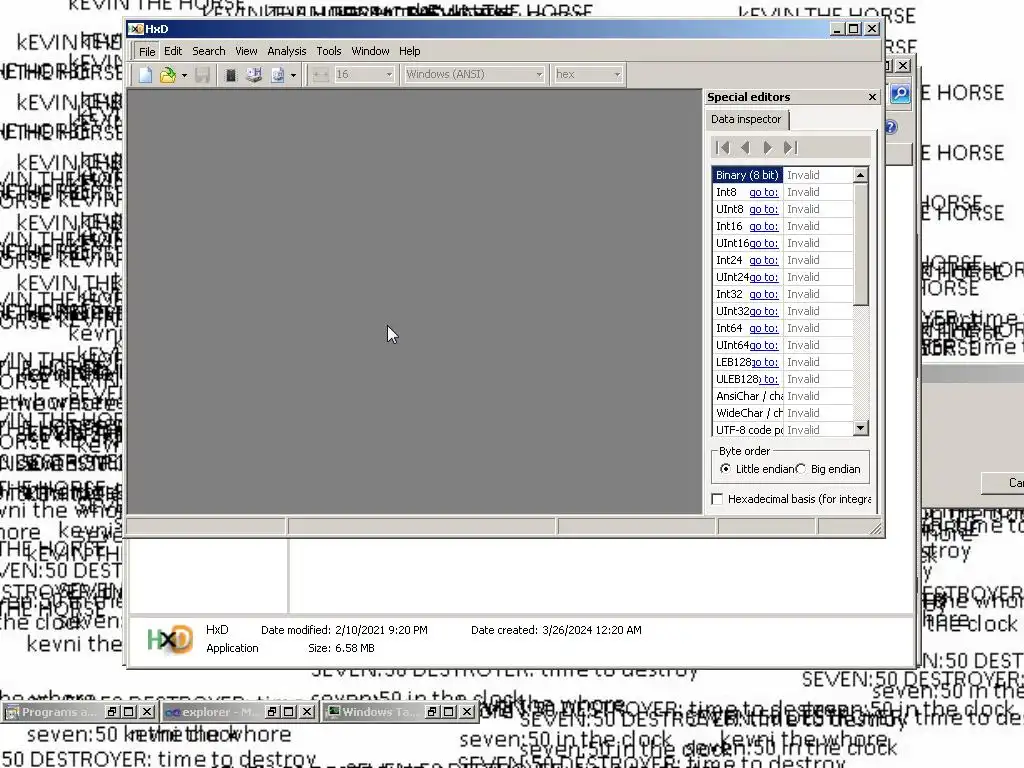Click the Data inspector scroll up arrow

click(861, 174)
